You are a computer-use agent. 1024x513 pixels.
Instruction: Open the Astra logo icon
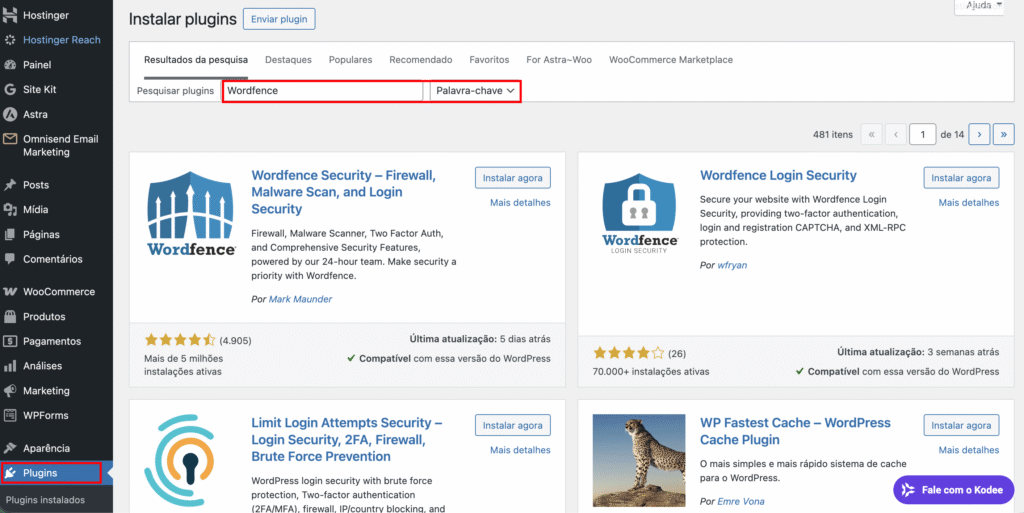click(x=10, y=114)
